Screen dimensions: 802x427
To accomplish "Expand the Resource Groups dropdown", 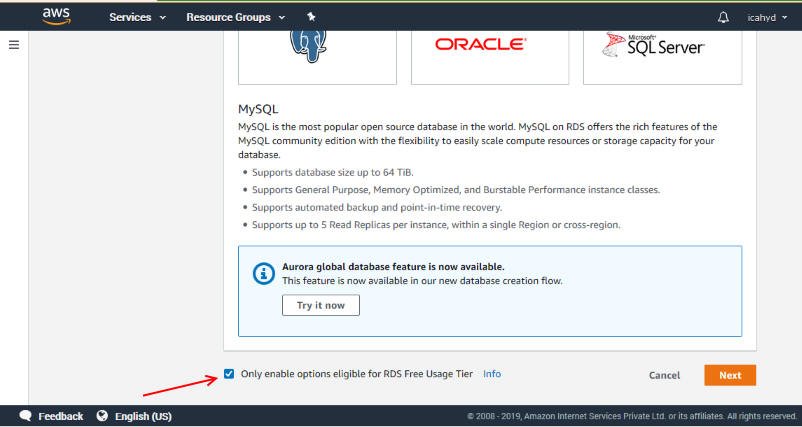I will coord(236,17).
